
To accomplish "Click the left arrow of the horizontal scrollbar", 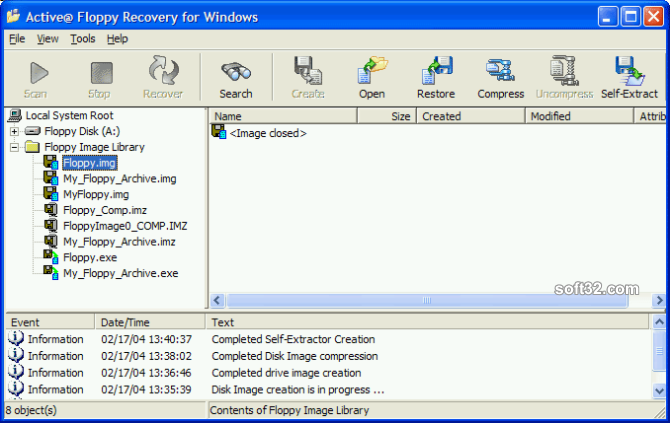I will coord(217,300).
